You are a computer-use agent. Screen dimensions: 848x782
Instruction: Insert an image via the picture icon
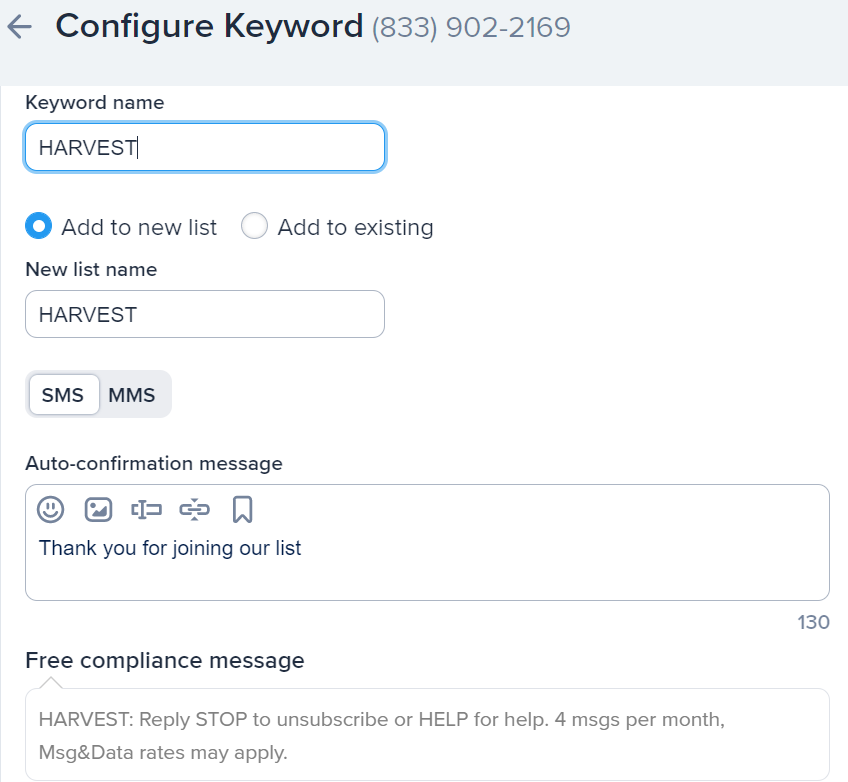pyautogui.click(x=98, y=510)
